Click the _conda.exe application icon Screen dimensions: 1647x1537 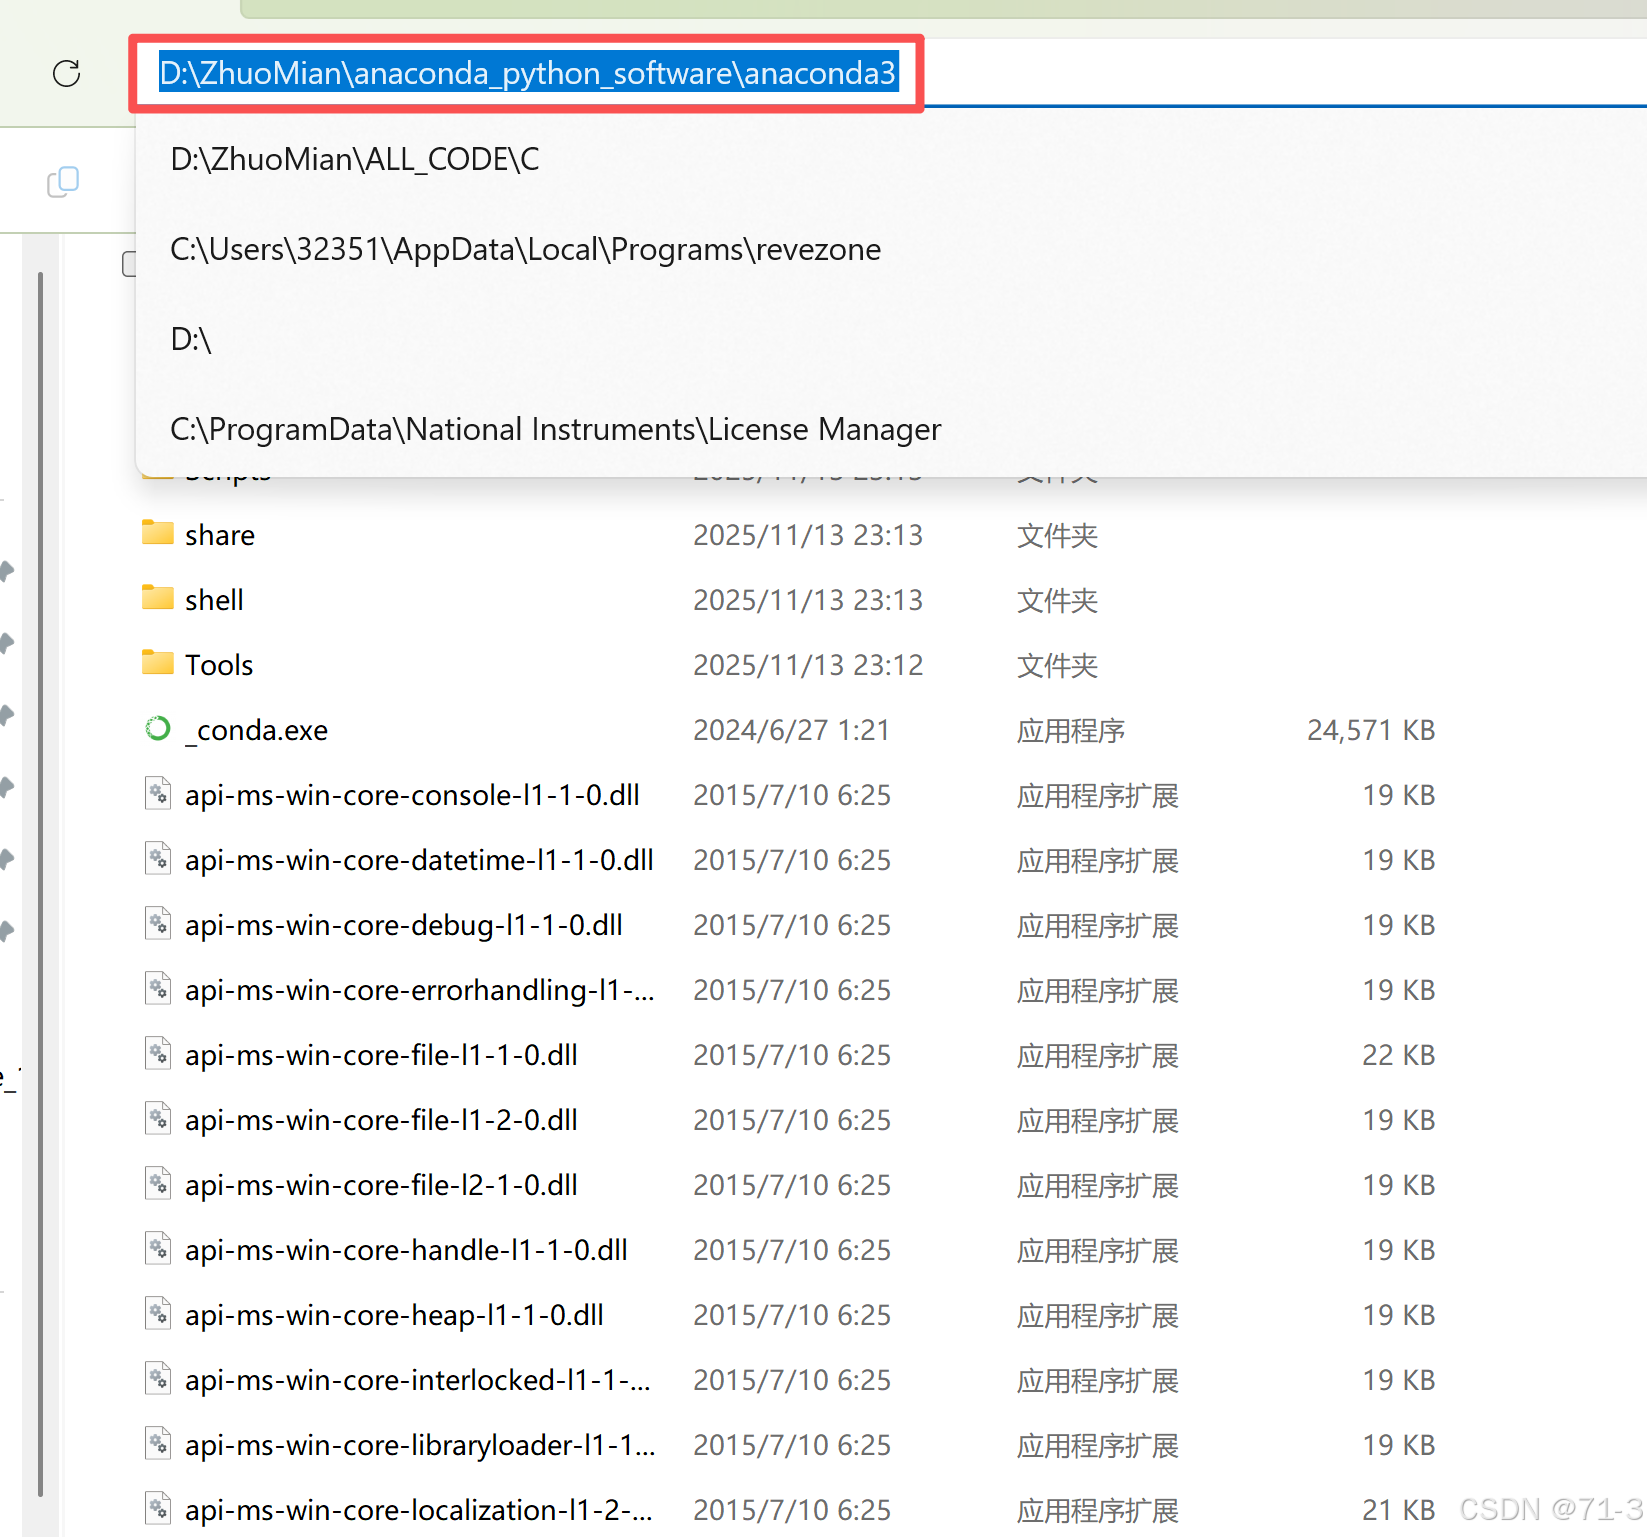(158, 728)
